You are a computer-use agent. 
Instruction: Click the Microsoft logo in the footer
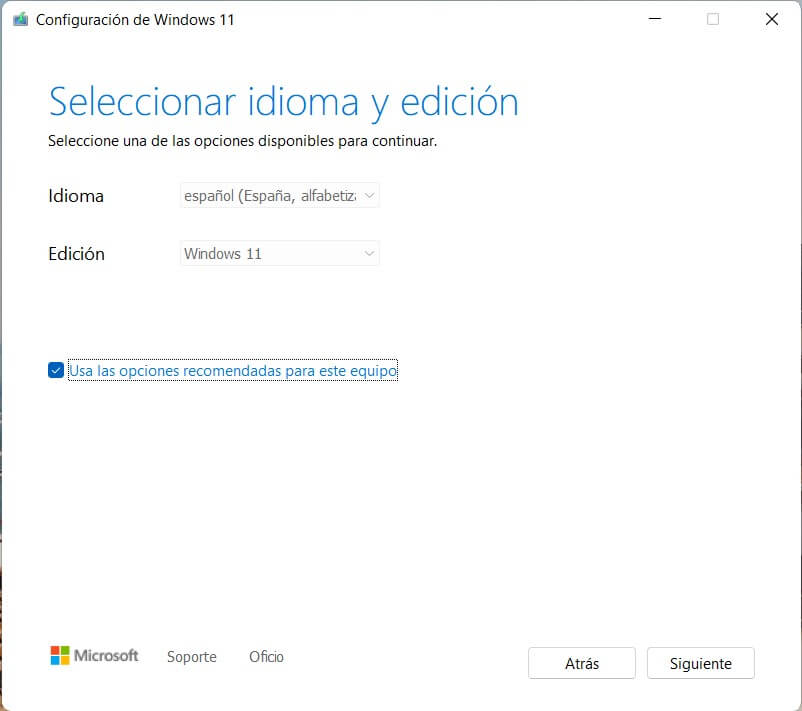(x=95, y=655)
